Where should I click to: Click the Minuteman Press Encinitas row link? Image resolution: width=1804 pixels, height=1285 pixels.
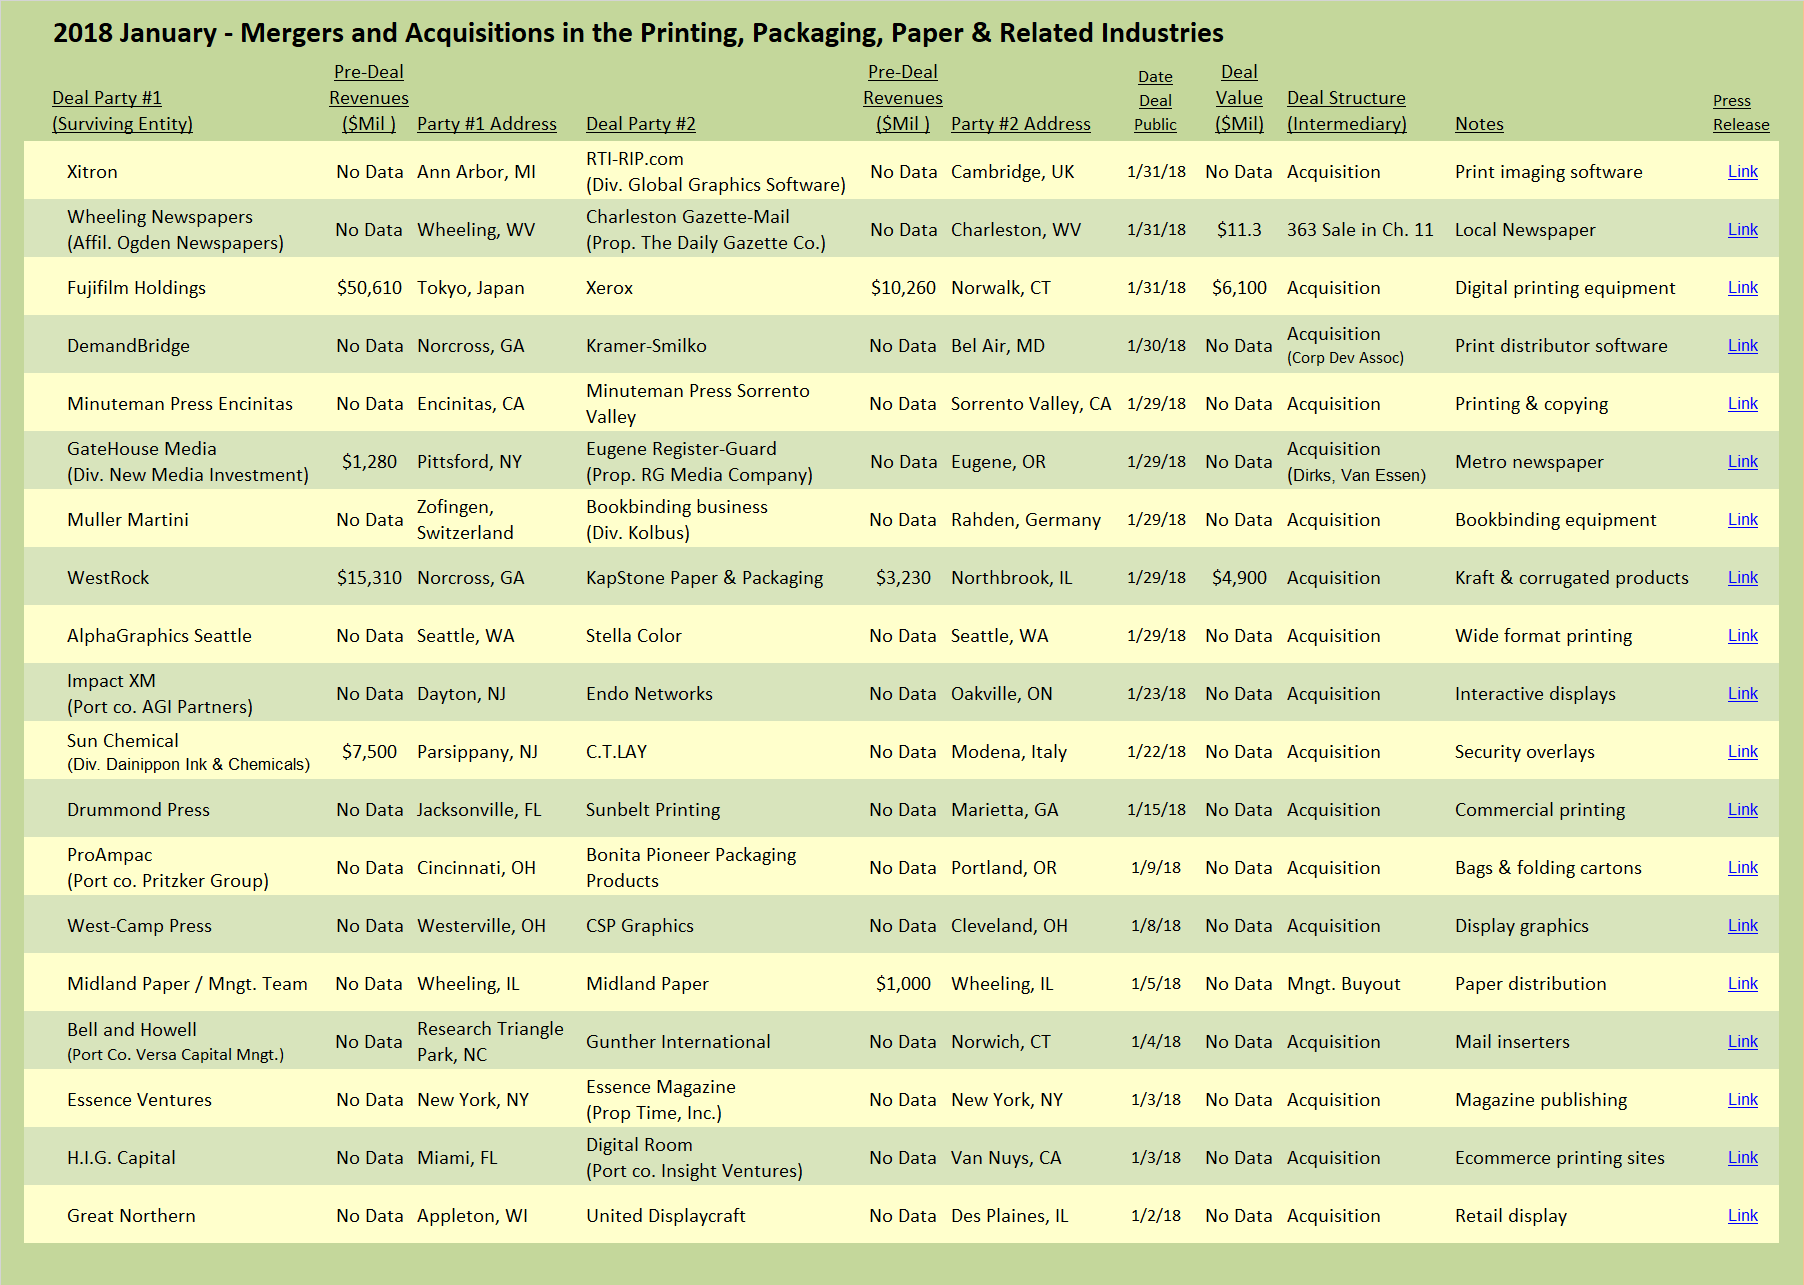coord(1742,404)
